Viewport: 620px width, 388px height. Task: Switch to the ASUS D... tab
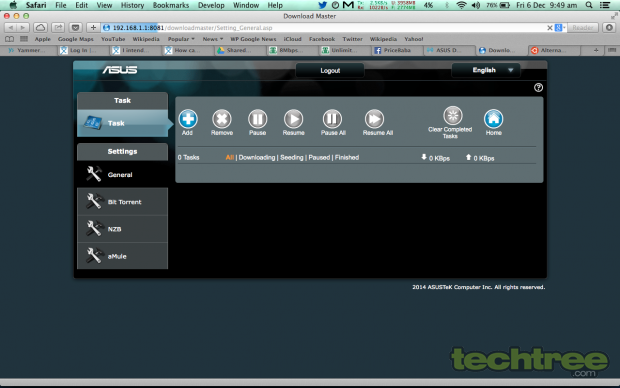click(x=449, y=50)
